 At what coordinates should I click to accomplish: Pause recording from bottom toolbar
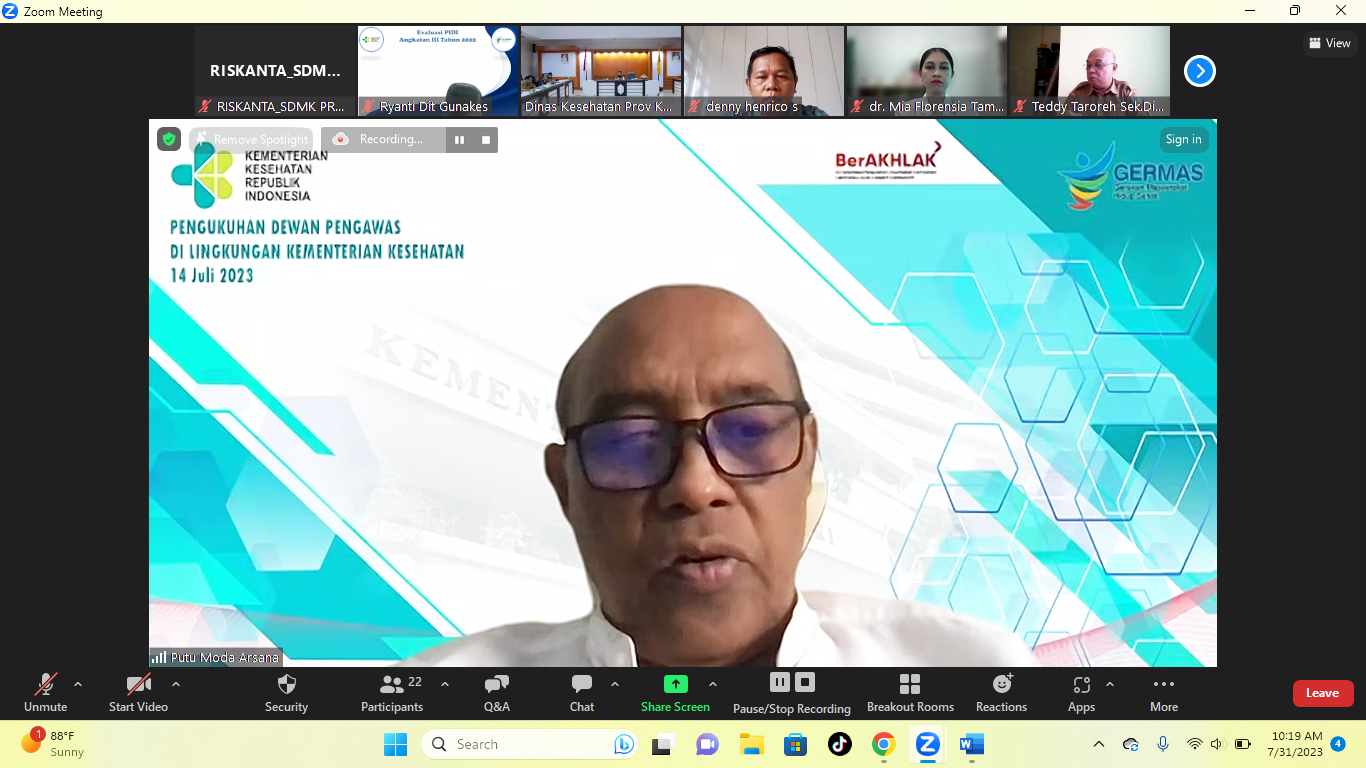[780, 682]
